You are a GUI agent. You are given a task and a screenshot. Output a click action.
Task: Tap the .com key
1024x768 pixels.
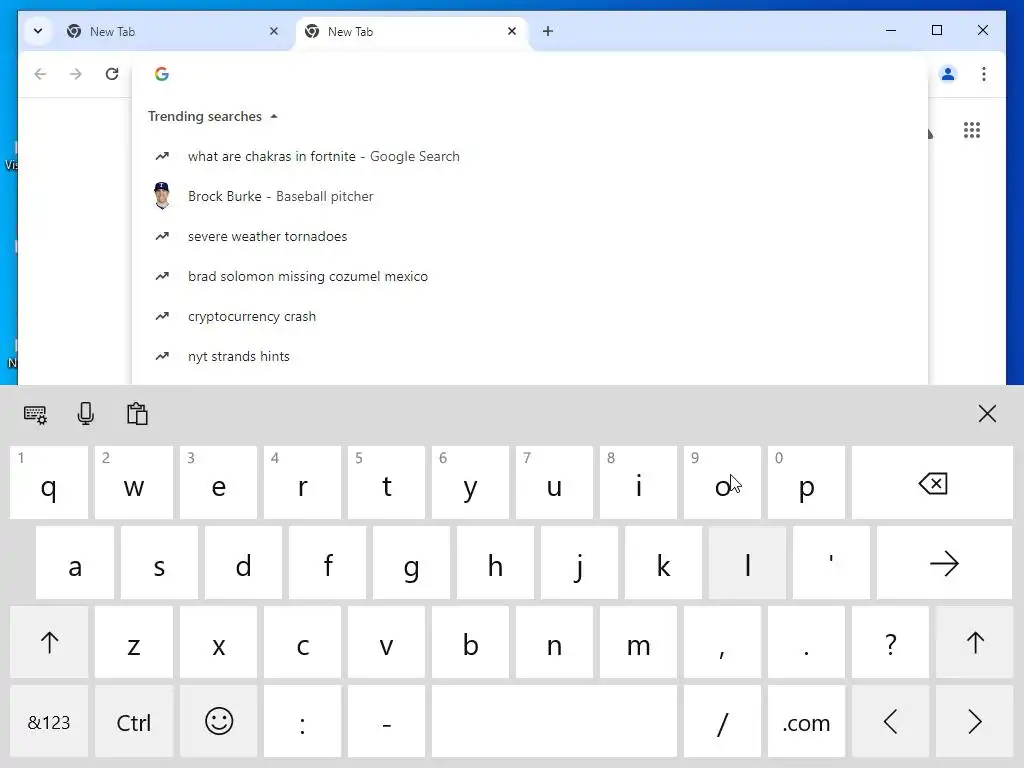(x=806, y=722)
